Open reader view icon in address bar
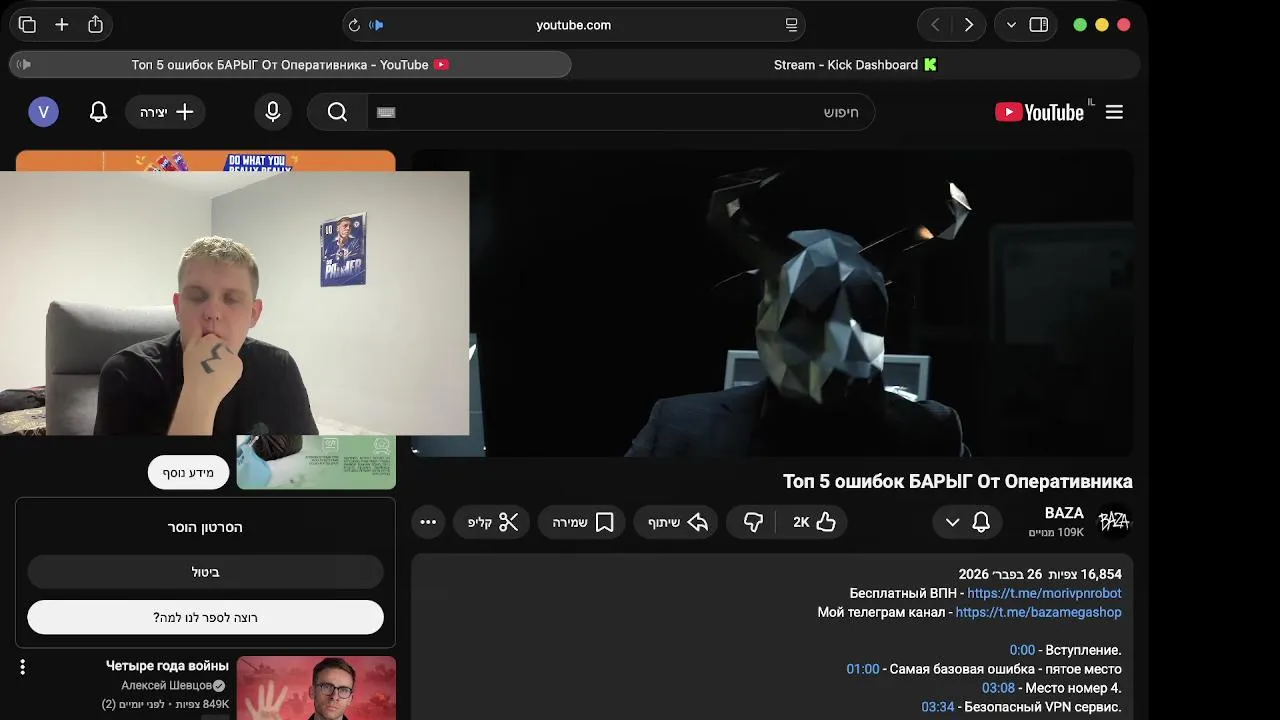The image size is (1280, 720). [x=792, y=25]
